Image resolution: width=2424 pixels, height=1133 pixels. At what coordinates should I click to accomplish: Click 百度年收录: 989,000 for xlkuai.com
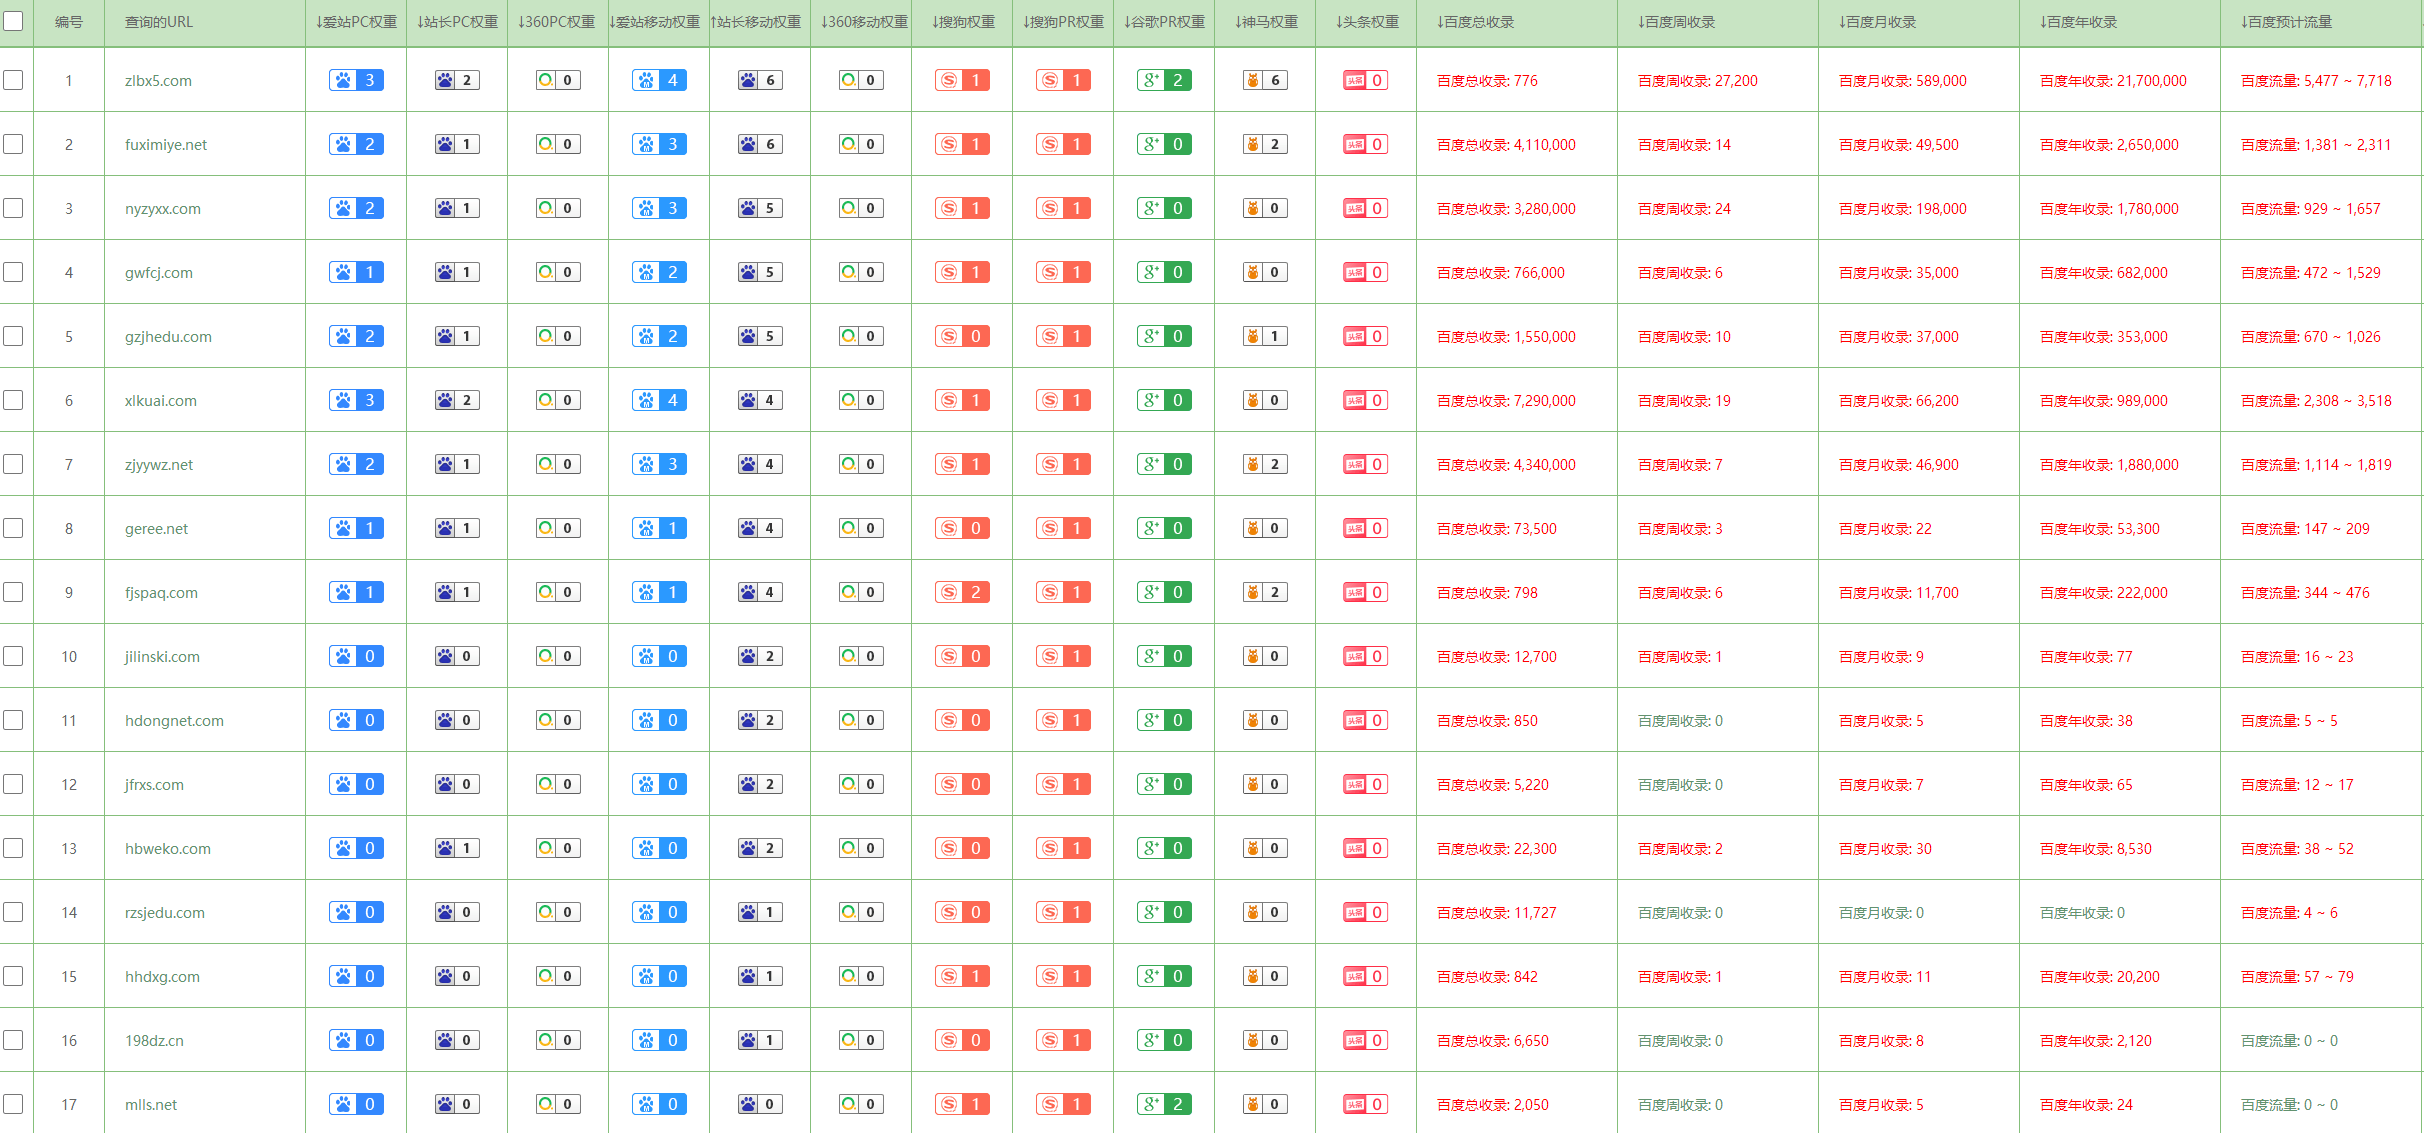(2103, 401)
